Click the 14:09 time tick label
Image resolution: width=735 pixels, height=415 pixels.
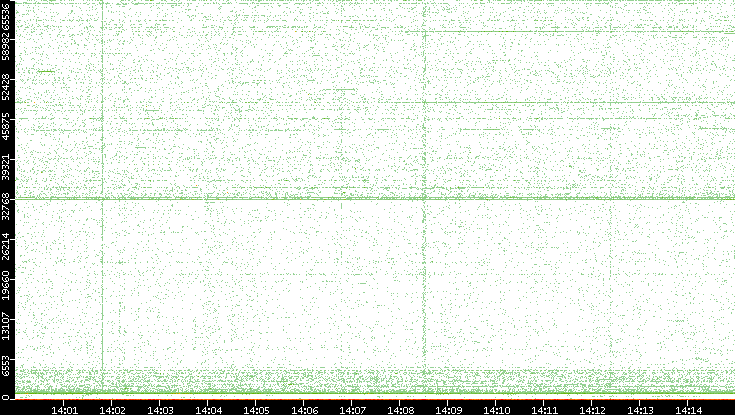(449, 410)
